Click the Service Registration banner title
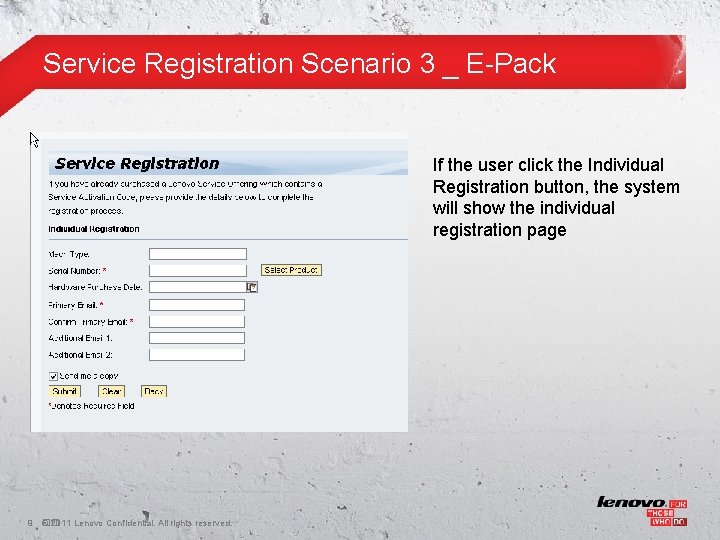Image resolution: width=720 pixels, height=540 pixels. (x=137, y=163)
